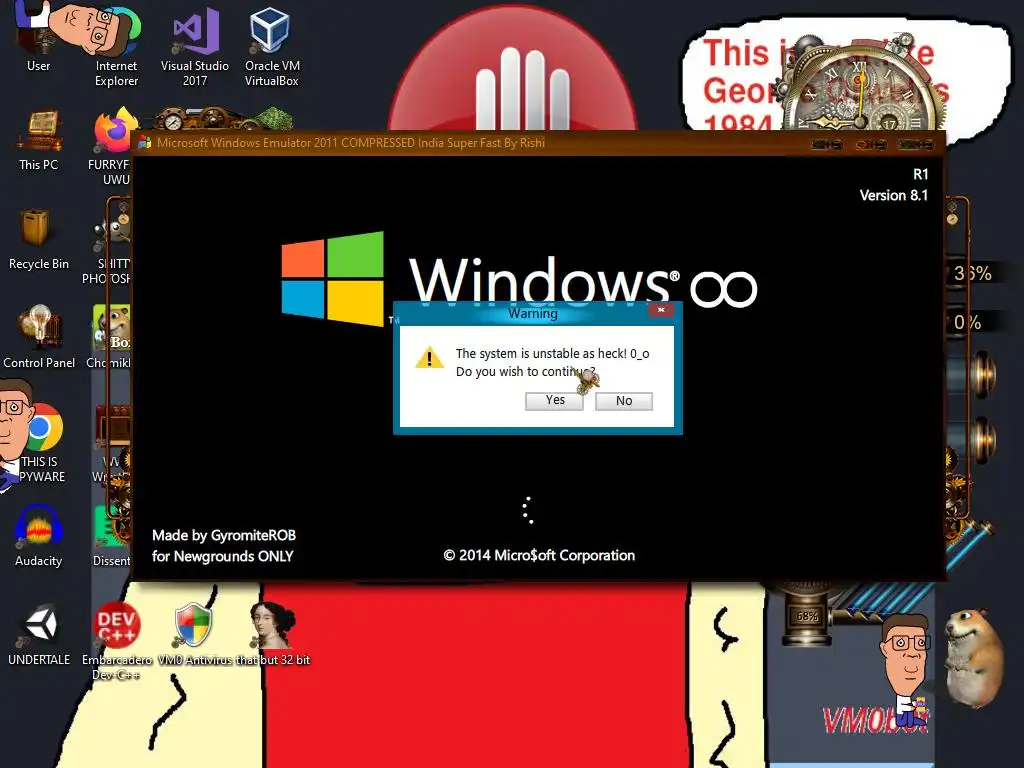
Task: Click Yes in the Warning dialog
Action: point(554,400)
